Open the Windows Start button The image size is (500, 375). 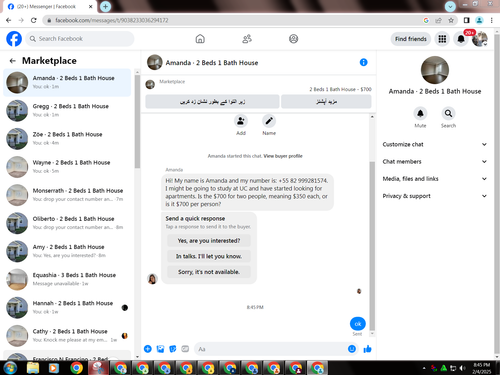[x=10, y=368]
